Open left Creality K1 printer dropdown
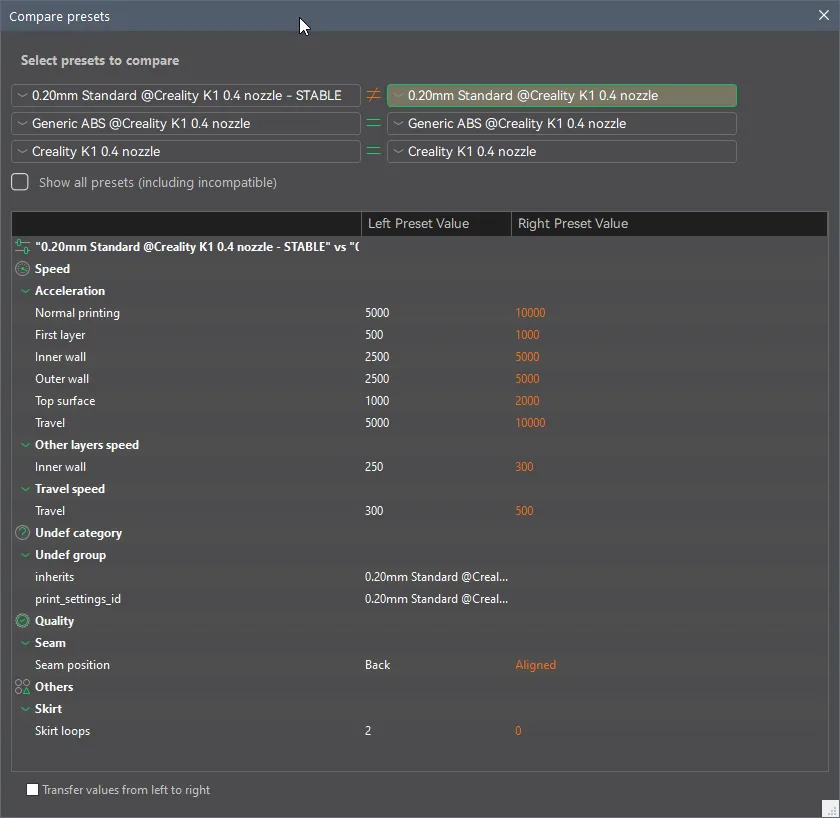840x818 pixels. [186, 152]
